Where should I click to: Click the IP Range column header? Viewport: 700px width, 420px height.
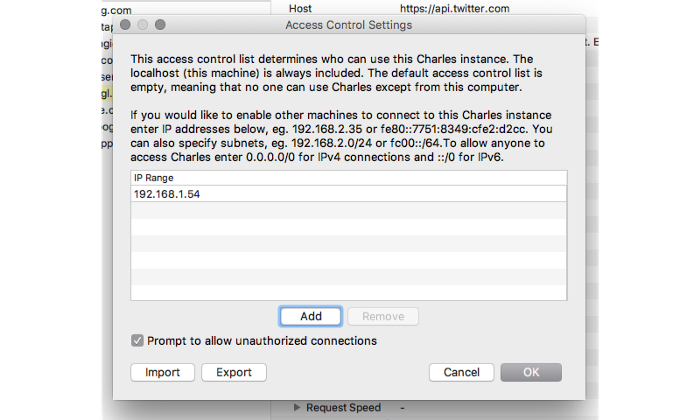pos(349,177)
